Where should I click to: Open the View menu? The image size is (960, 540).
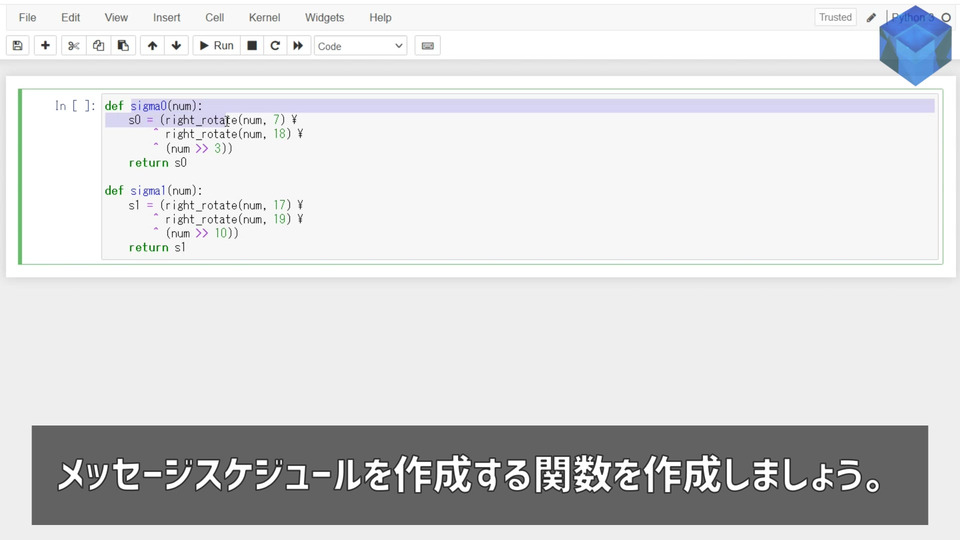[116, 18]
